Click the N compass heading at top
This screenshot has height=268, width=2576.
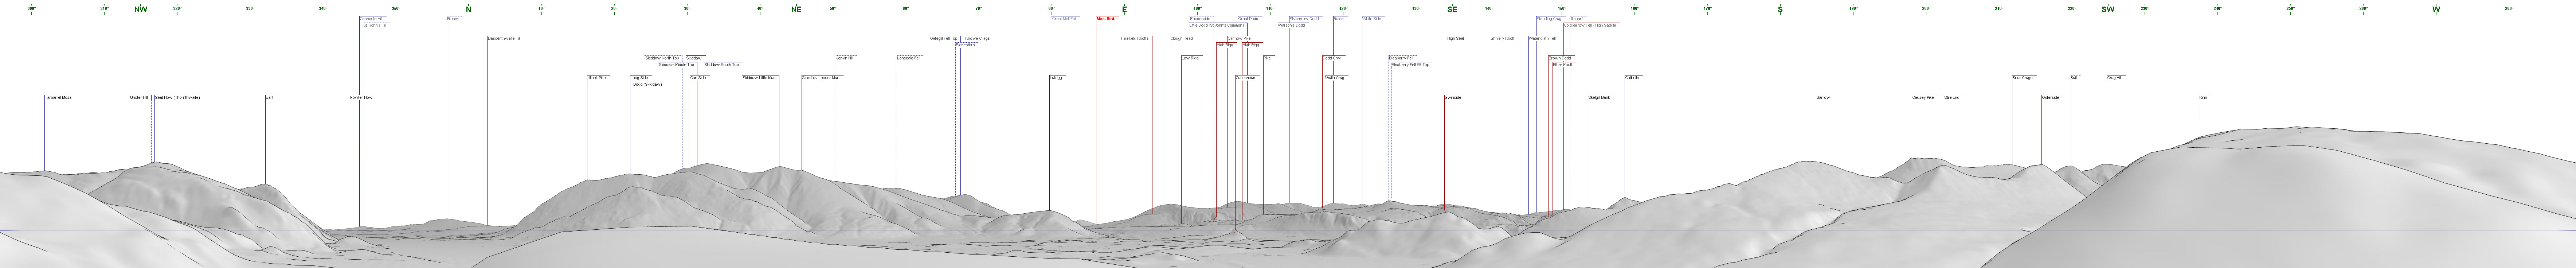(x=468, y=9)
